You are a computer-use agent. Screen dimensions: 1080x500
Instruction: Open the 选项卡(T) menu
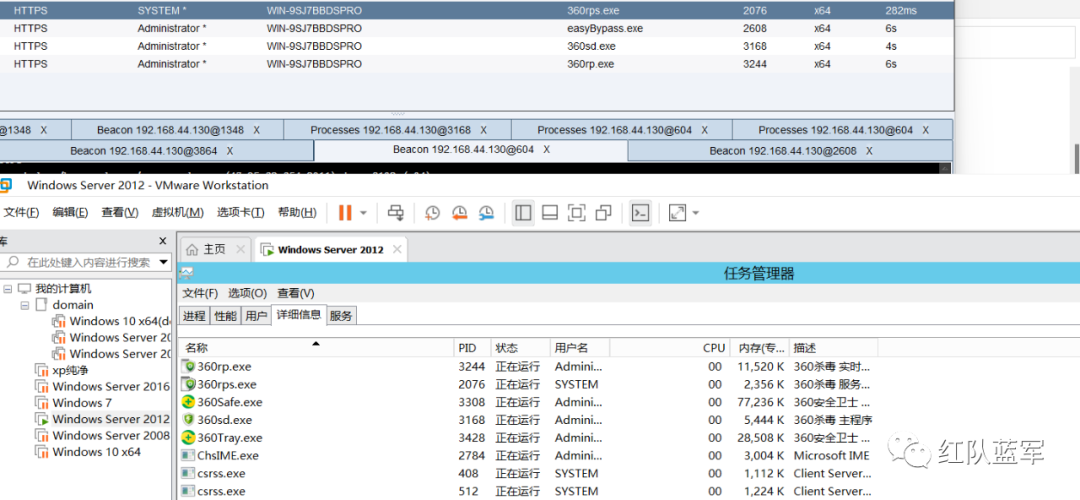click(x=240, y=212)
